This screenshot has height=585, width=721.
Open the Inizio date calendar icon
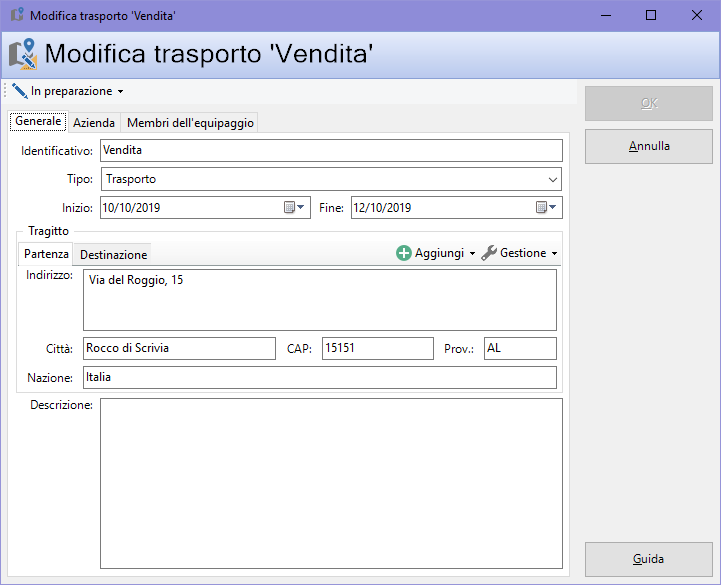coord(289,207)
